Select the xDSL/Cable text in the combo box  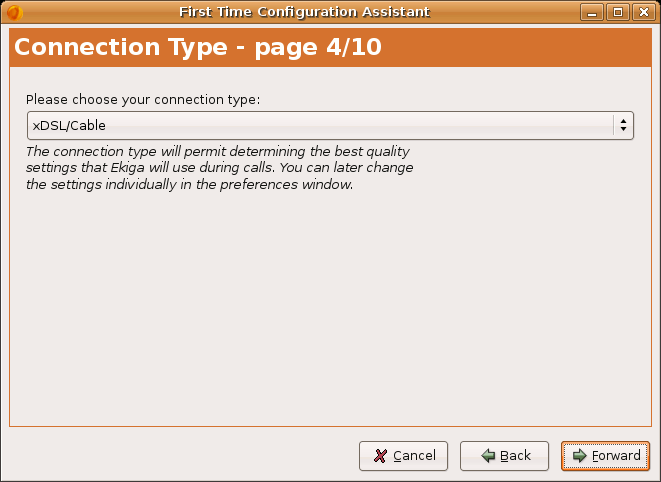[69, 125]
